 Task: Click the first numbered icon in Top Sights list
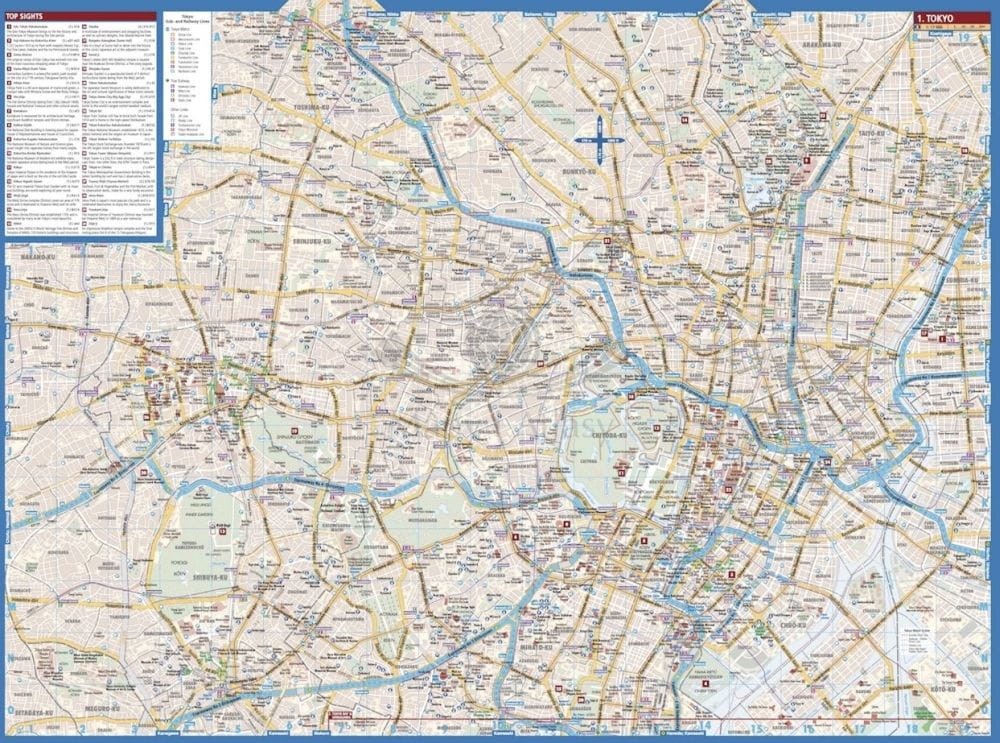pos(9,28)
